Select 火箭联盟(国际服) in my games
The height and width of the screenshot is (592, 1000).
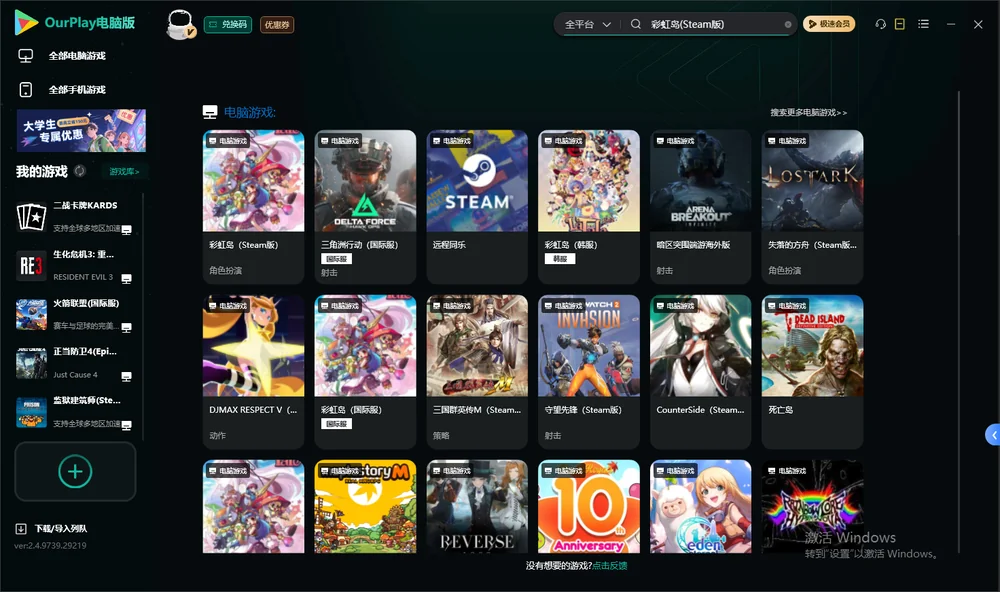click(x=75, y=314)
